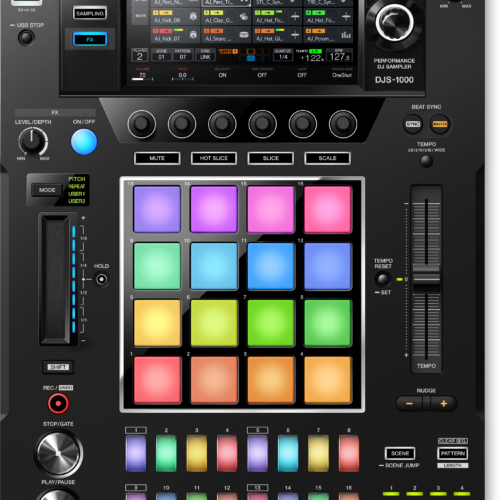
Task: Toggle the HOLD button beside touch strip
Action: 102,279
